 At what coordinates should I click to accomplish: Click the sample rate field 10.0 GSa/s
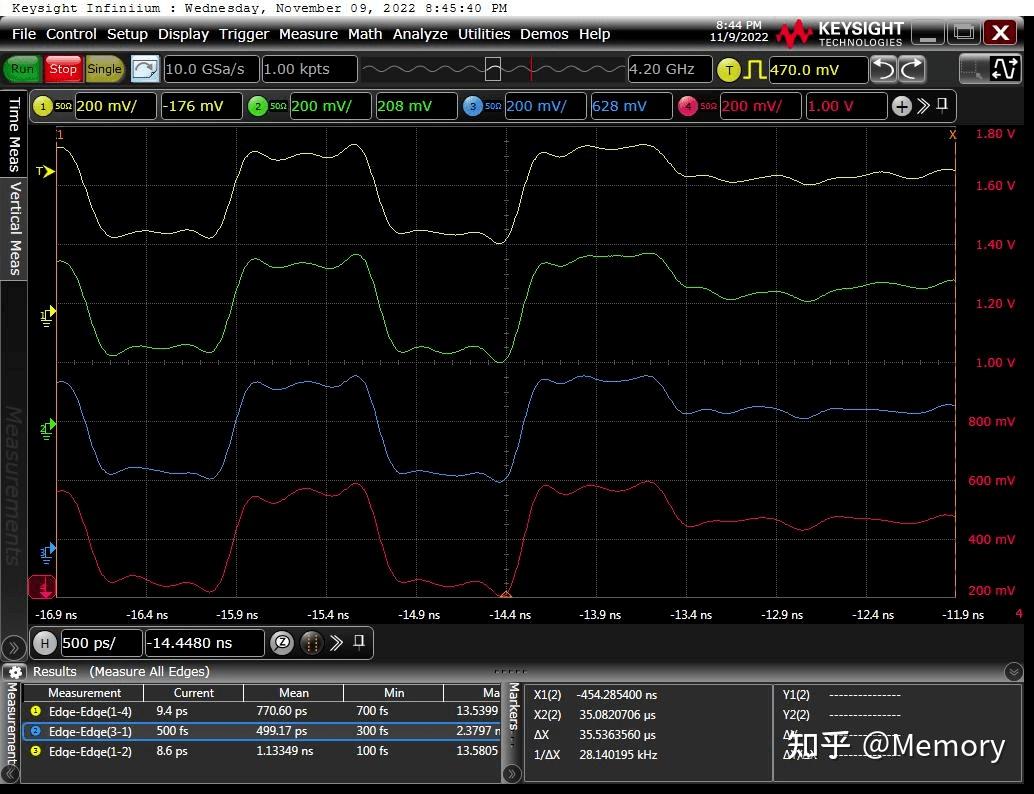210,69
